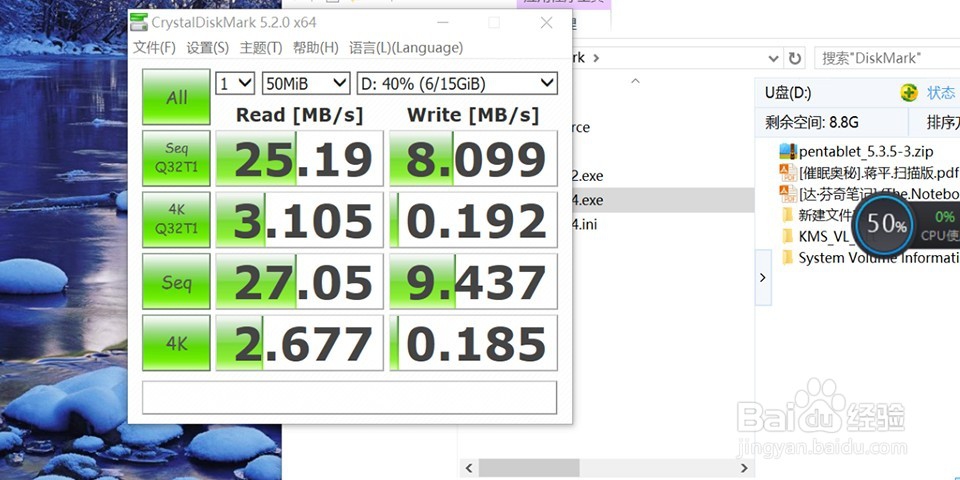The width and height of the screenshot is (960, 480).
Task: Open the test count dropdown showing 1
Action: pos(235,83)
